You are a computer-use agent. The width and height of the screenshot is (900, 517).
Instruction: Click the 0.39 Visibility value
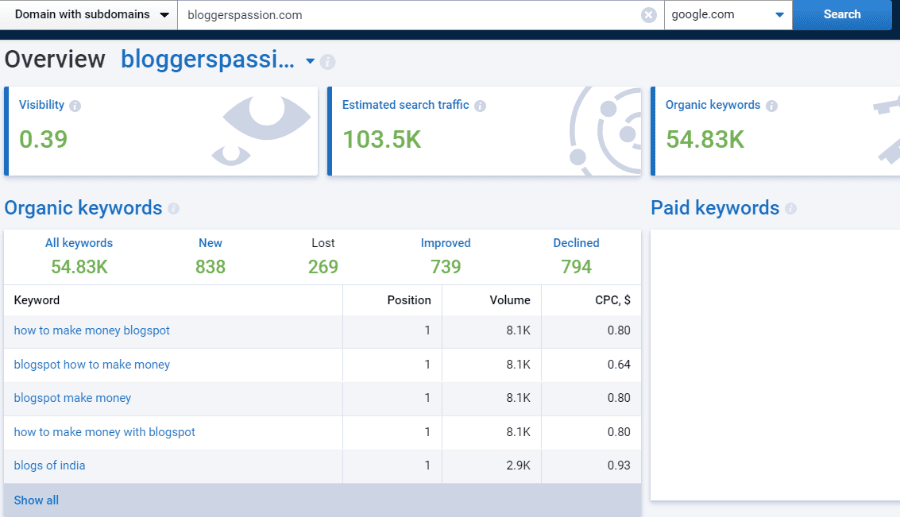pos(43,139)
